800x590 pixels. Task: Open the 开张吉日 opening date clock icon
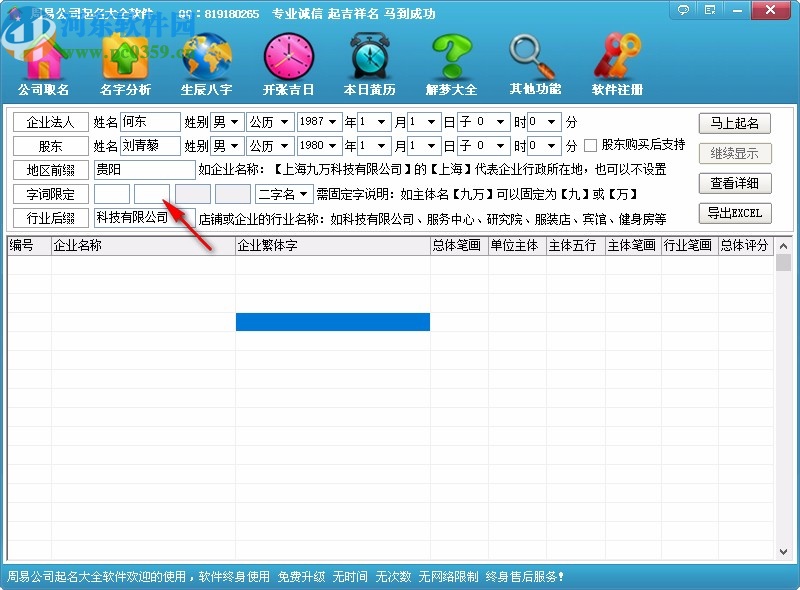[x=289, y=60]
